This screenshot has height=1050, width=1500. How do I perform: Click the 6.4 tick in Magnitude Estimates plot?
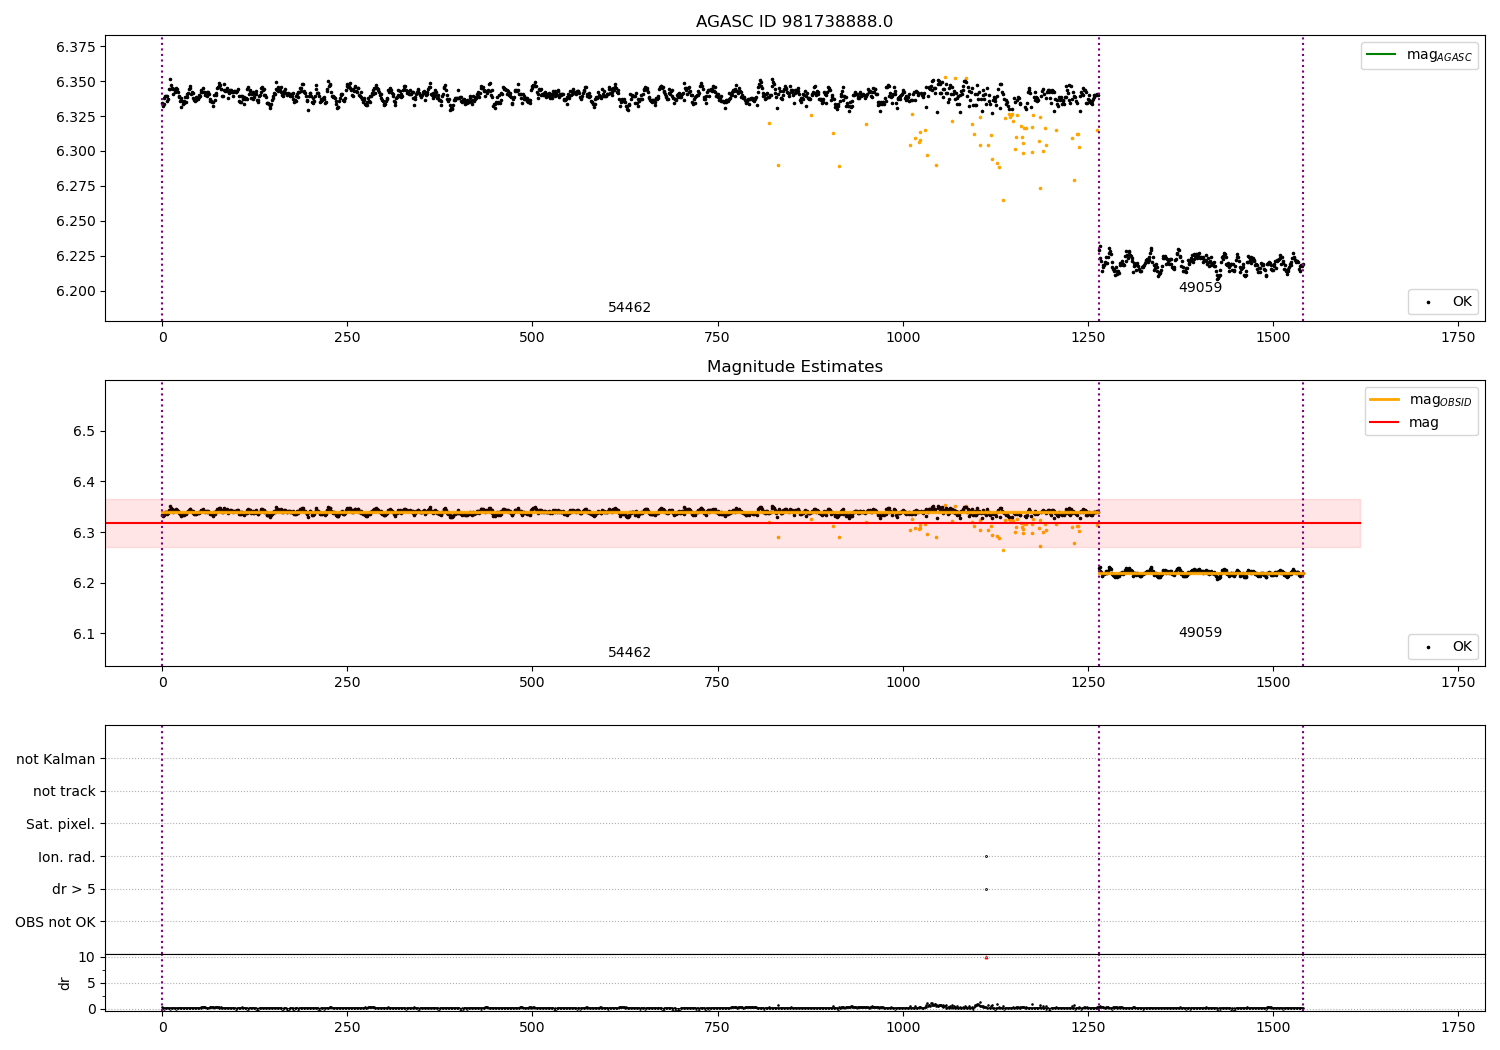click(x=83, y=482)
